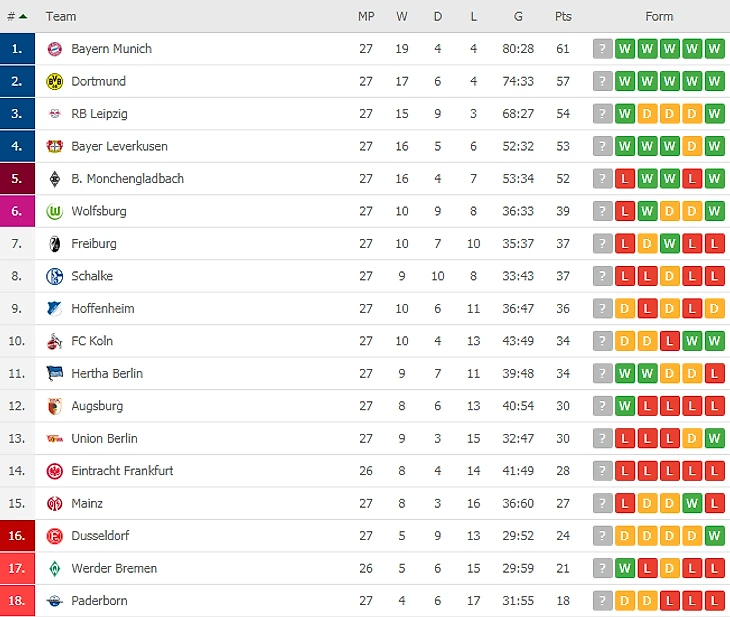Click the RB Leipzig logo icon
The width and height of the screenshot is (730, 617).
coord(55,114)
